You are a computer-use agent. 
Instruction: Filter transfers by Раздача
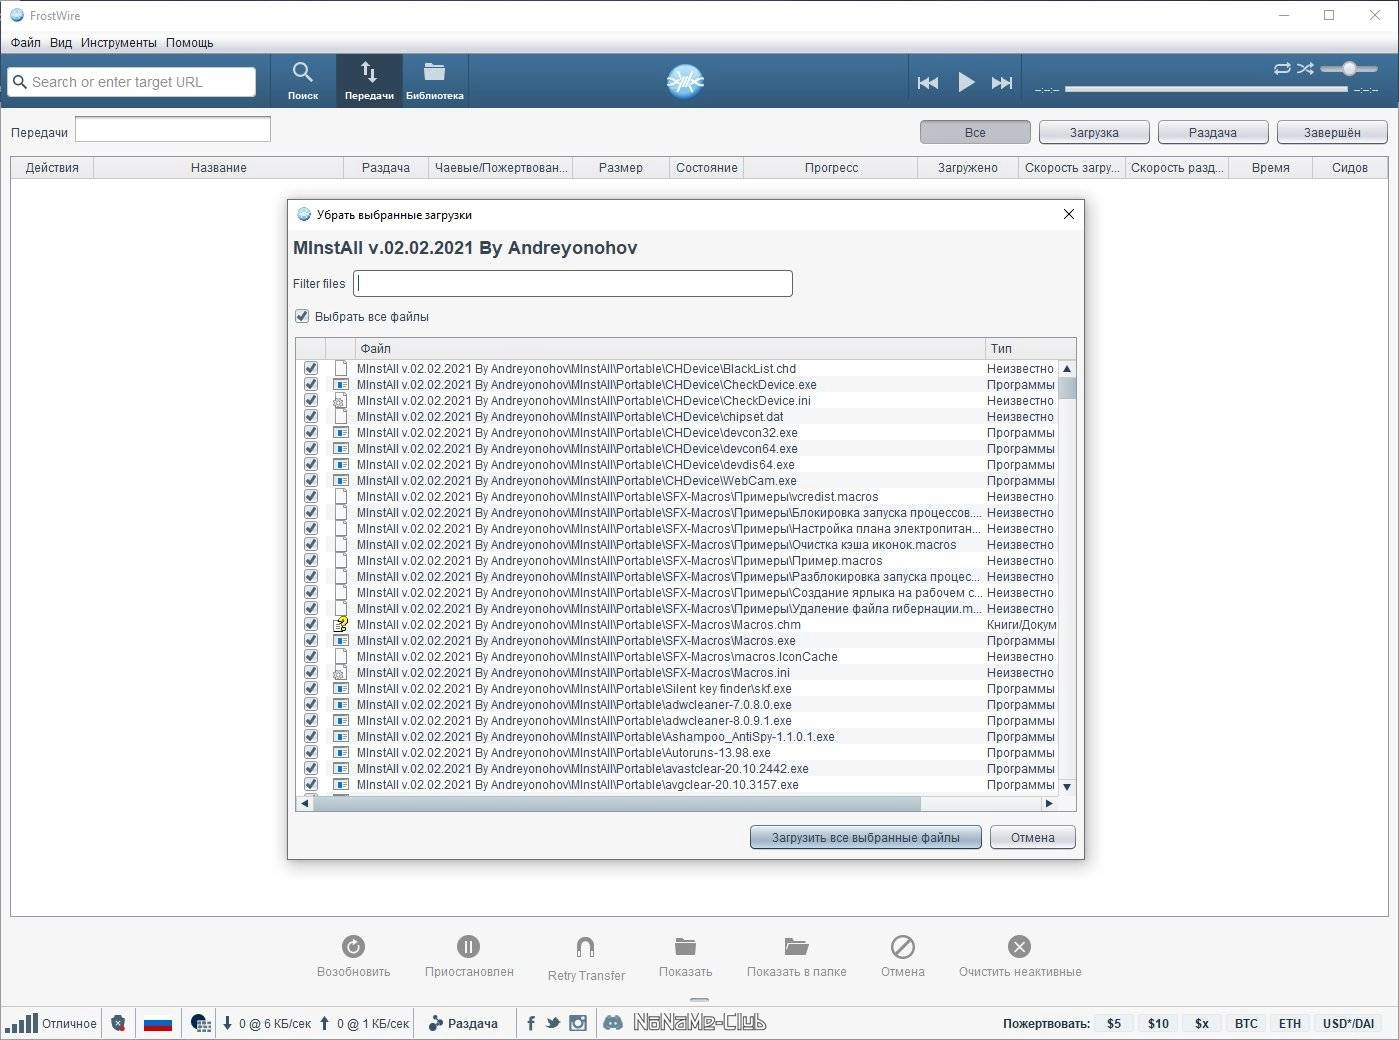(x=1213, y=132)
